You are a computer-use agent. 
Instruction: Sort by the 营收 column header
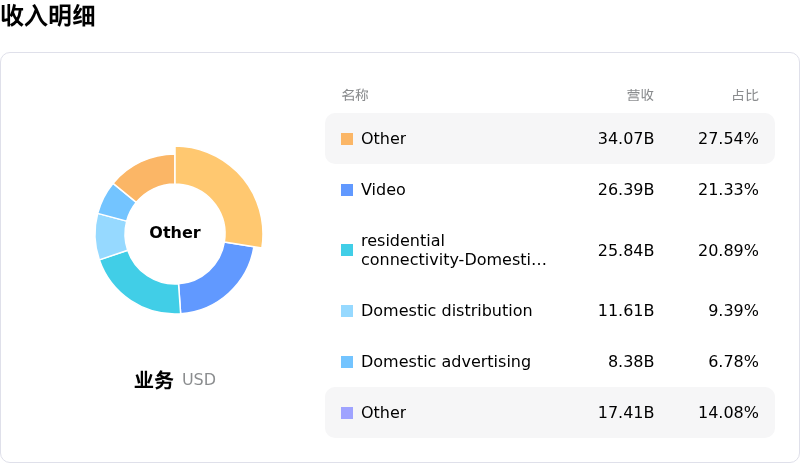[640, 95]
